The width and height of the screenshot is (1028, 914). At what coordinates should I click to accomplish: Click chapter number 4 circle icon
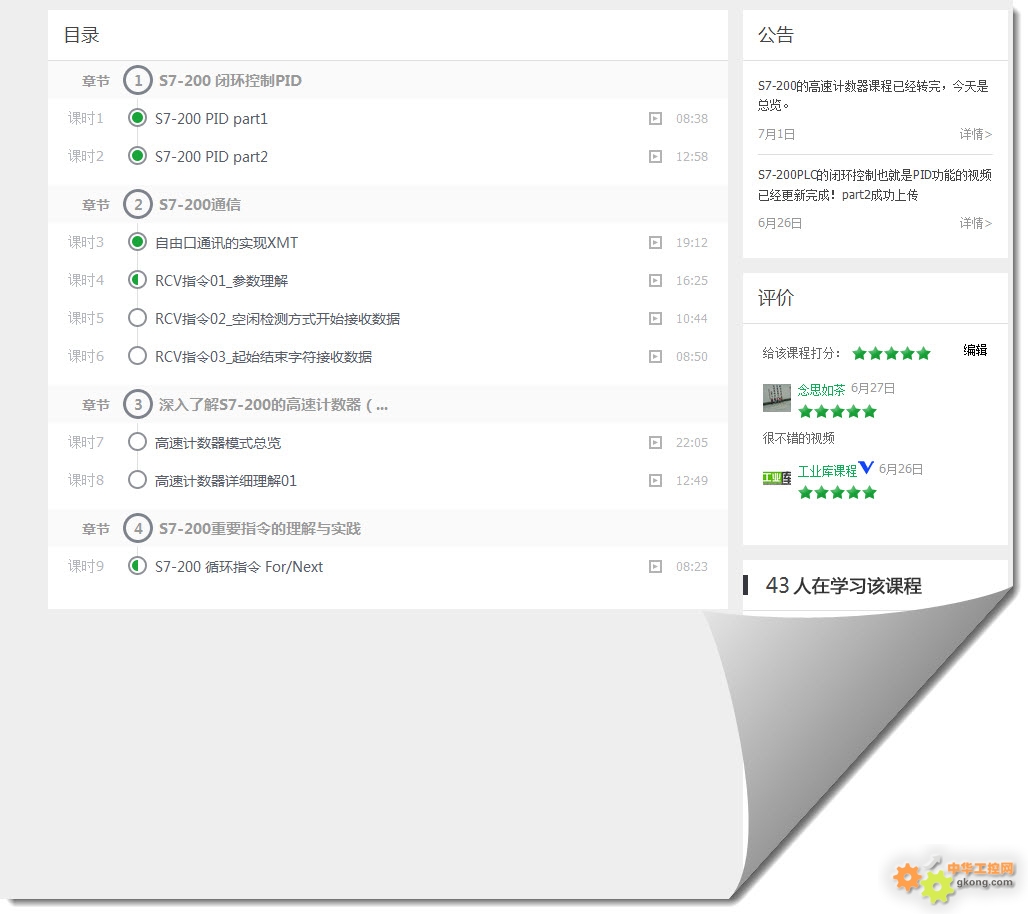coord(138,528)
